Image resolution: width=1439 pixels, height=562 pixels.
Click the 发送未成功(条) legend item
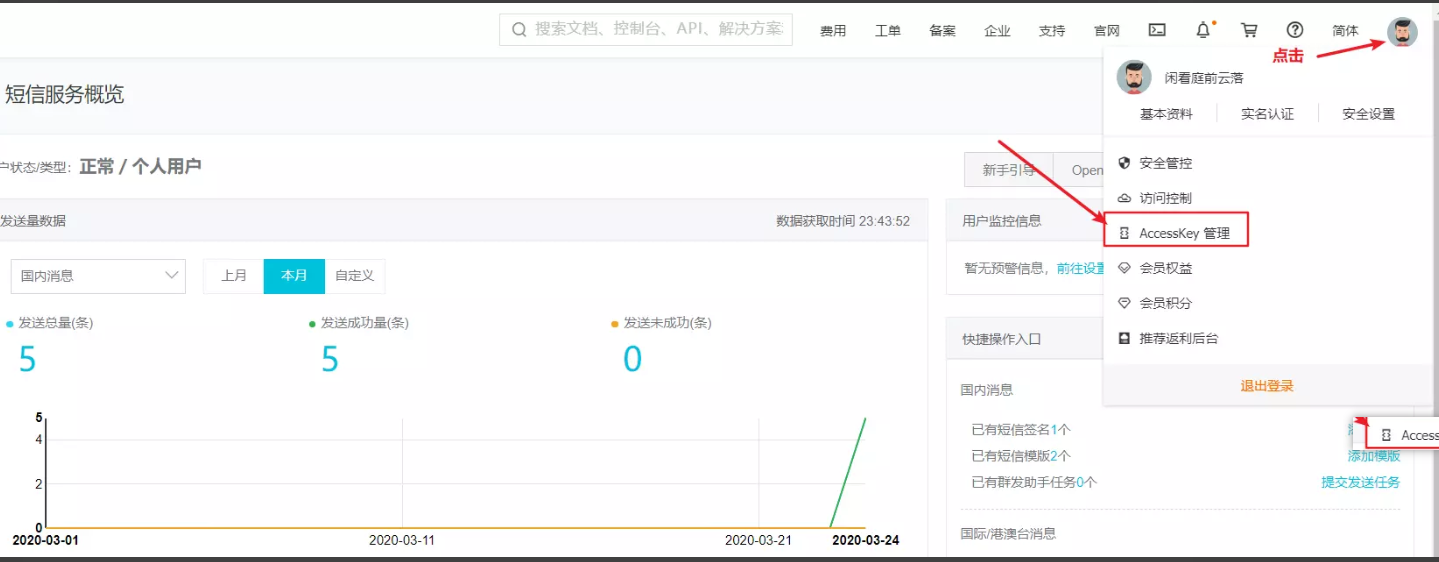[x=662, y=323]
